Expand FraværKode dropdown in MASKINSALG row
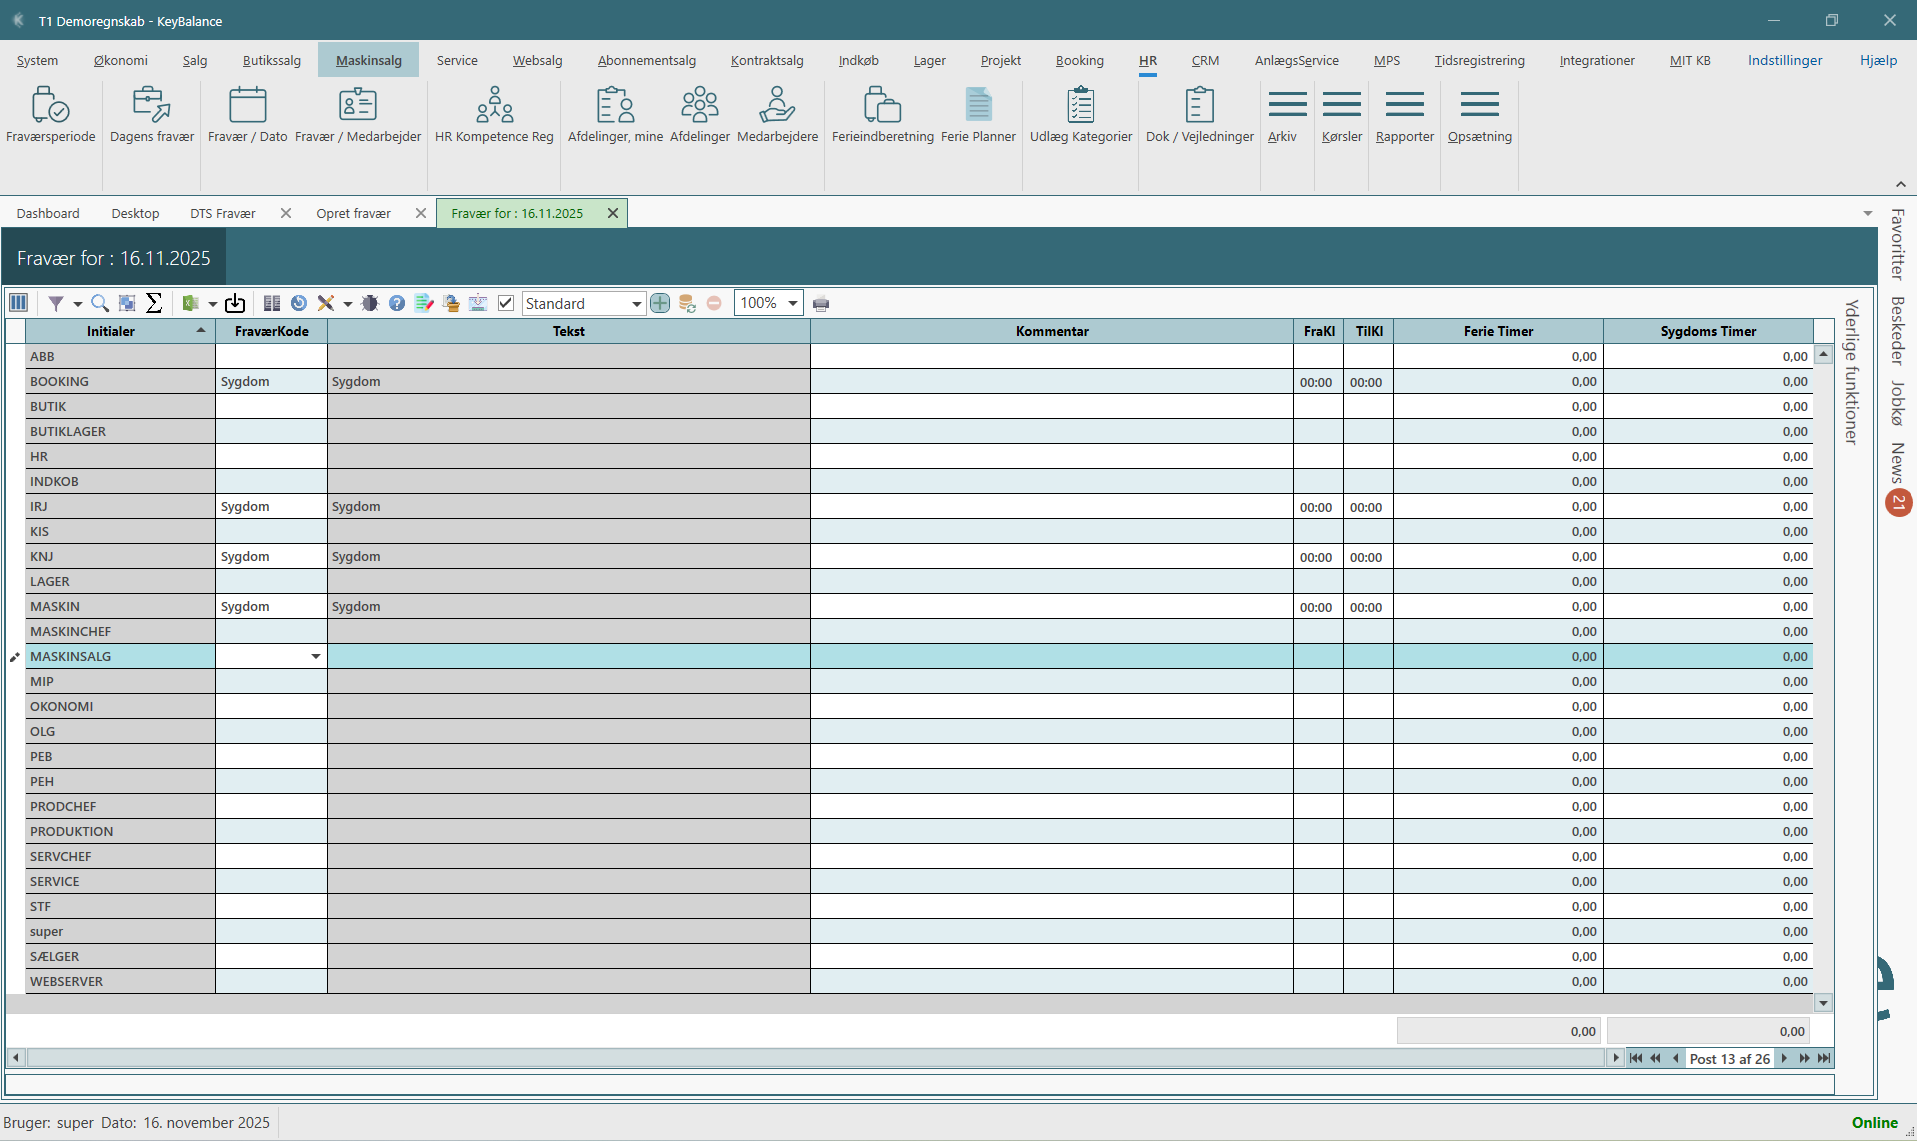Image resolution: width=1917 pixels, height=1141 pixels. 315,657
